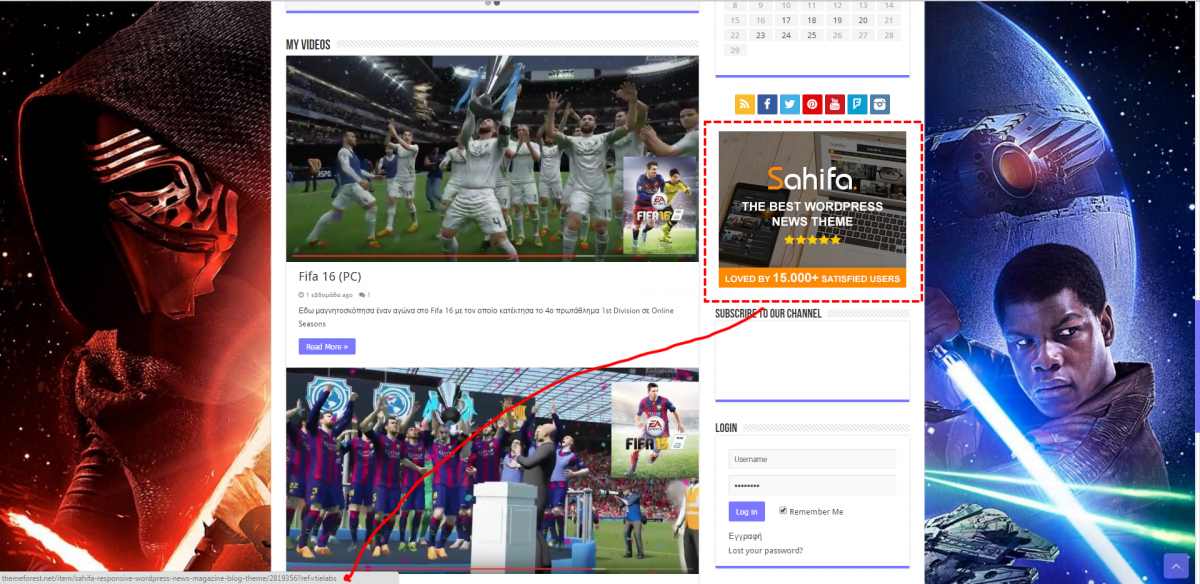Screen dimensions: 1200x584
Task: Select calendar day 23
Action: (761, 35)
